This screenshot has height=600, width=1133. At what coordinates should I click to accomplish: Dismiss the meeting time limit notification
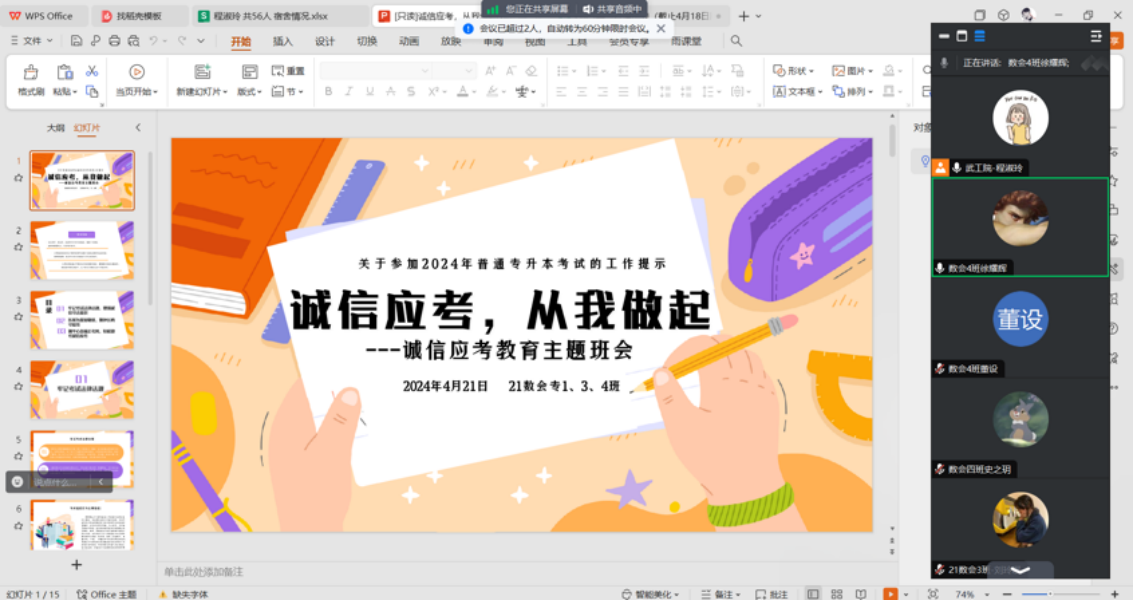click(x=660, y=29)
